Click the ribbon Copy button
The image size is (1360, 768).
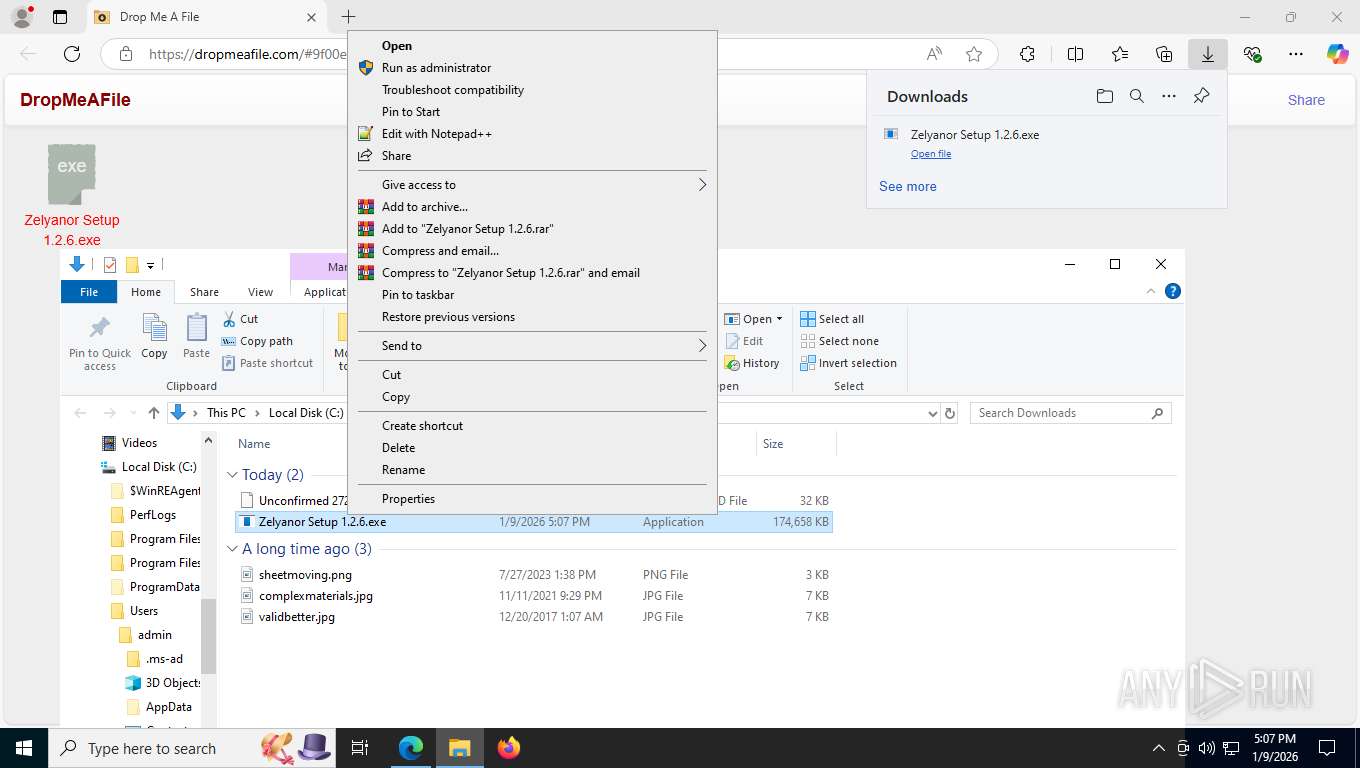coord(154,336)
